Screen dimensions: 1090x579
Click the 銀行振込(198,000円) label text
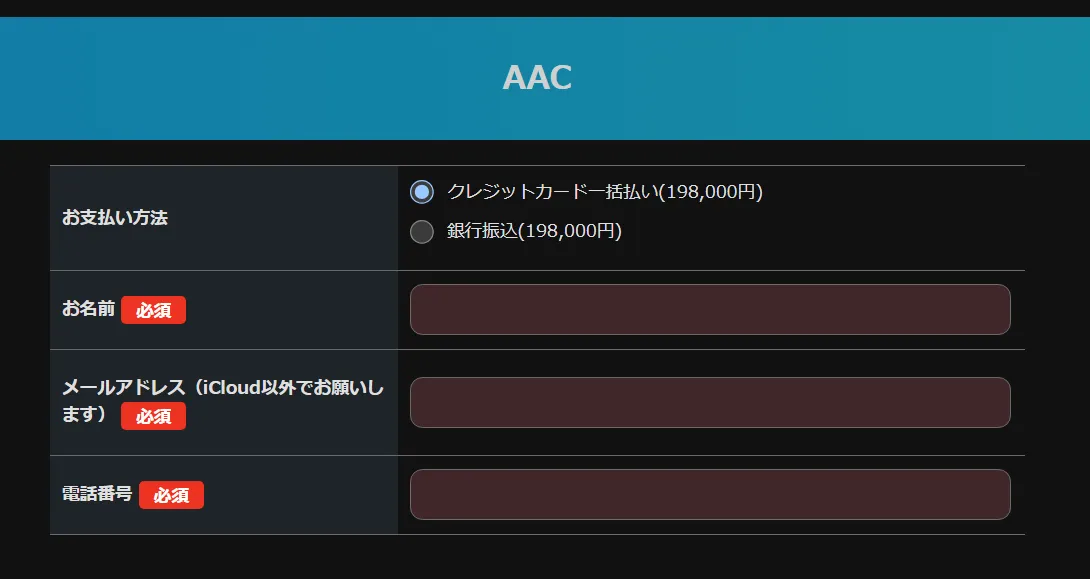[534, 232]
